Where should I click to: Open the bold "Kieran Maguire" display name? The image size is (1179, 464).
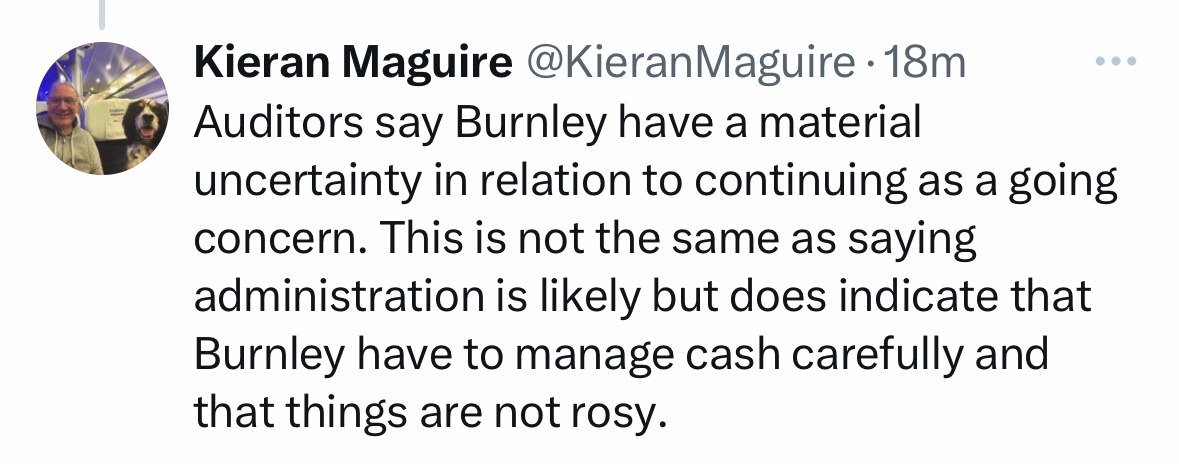click(x=350, y=64)
